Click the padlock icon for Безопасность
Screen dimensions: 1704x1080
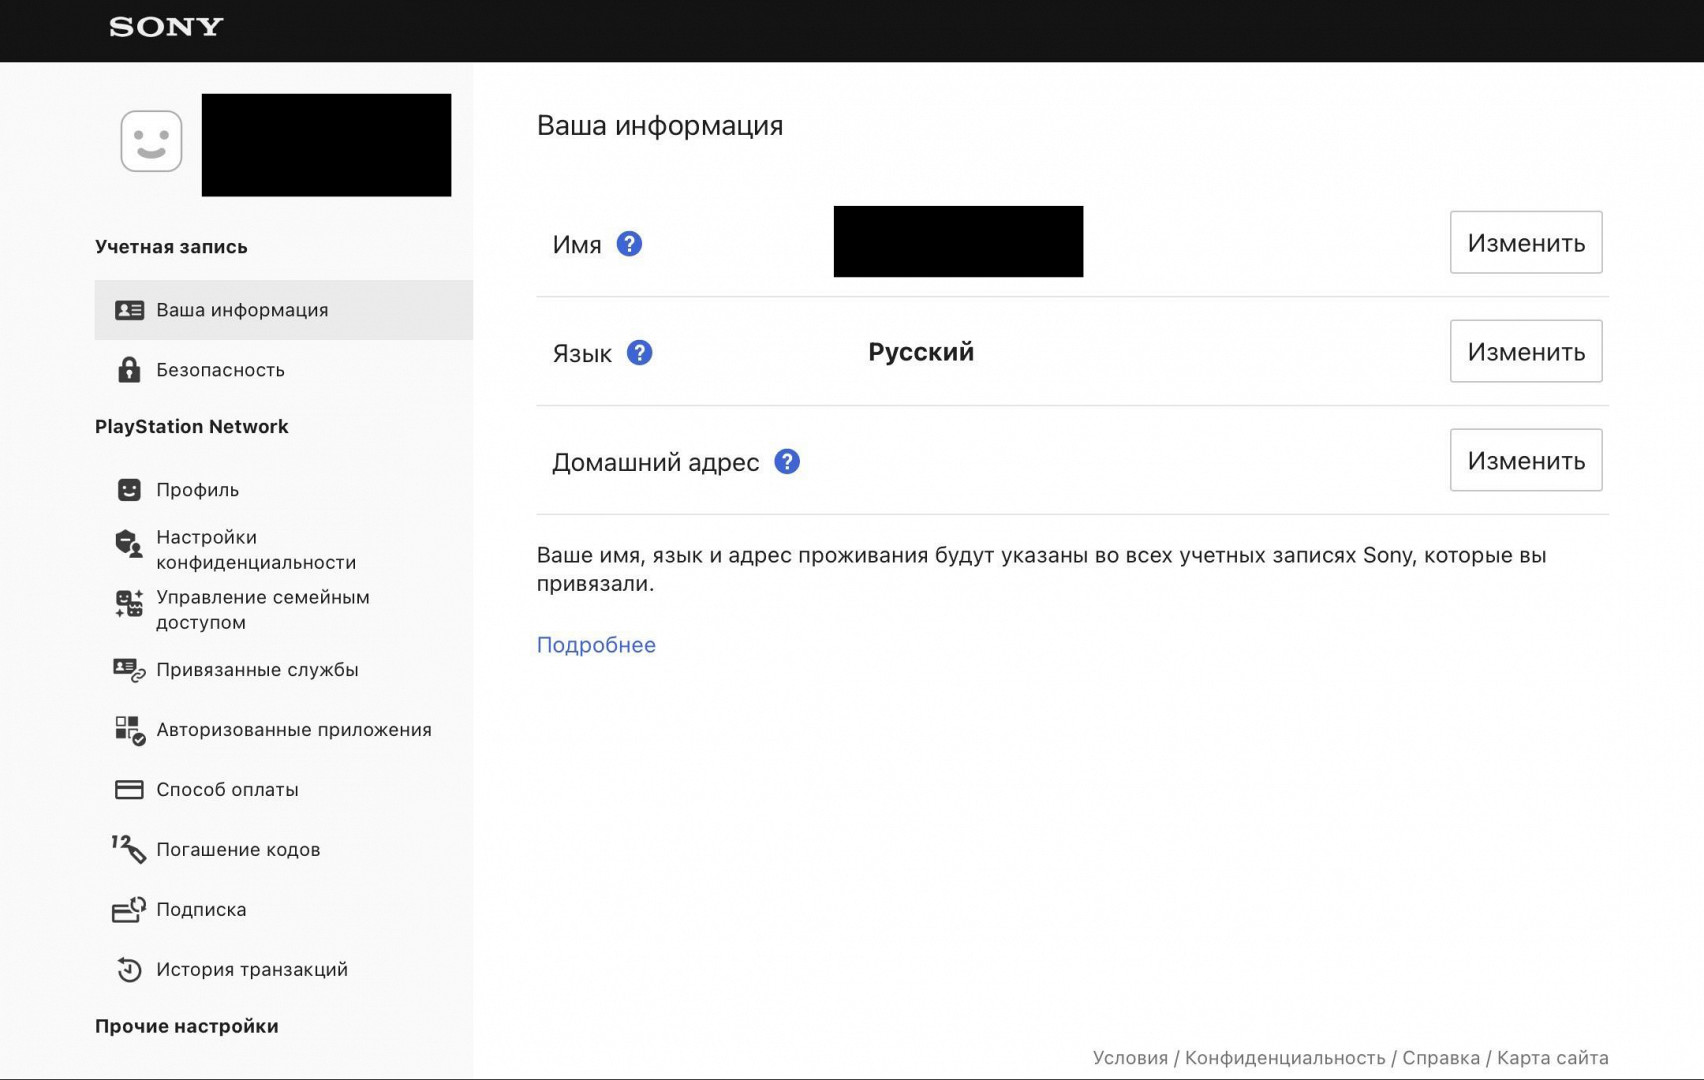129,370
